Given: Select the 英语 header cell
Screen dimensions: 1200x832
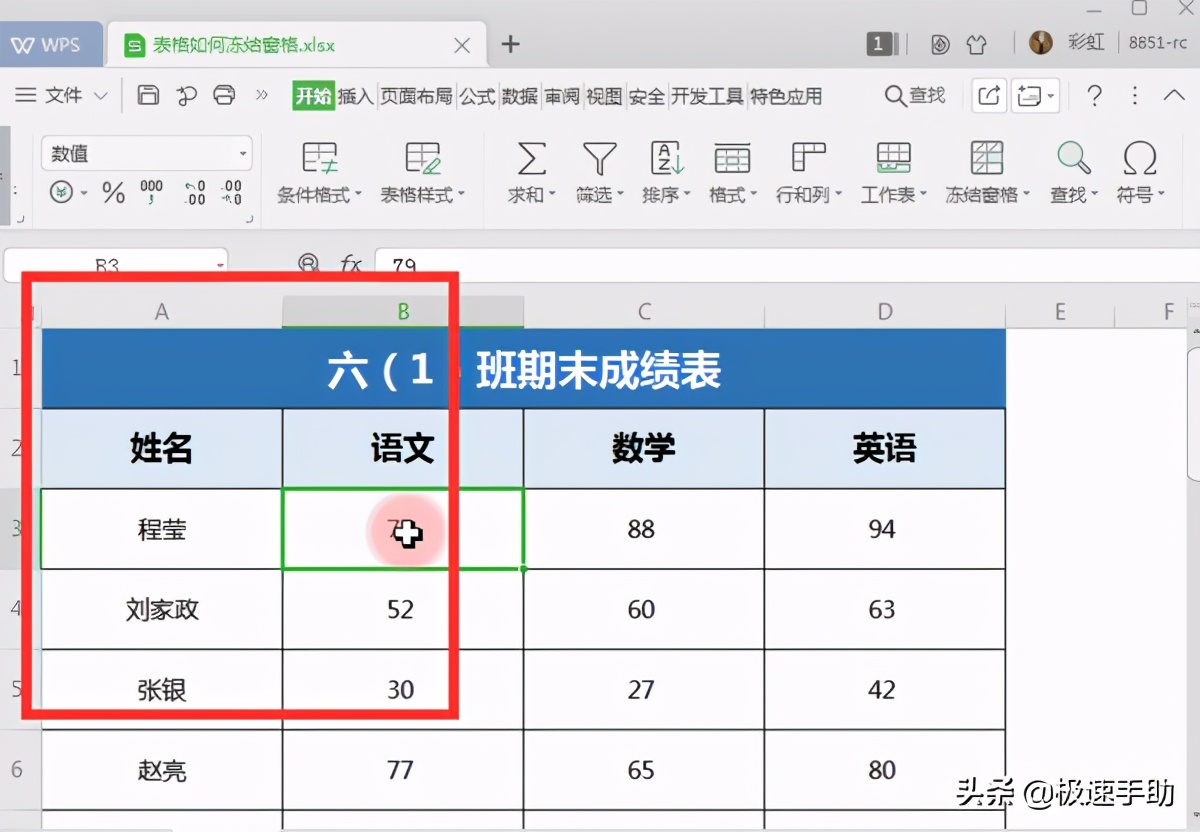Looking at the screenshot, I should [x=885, y=449].
